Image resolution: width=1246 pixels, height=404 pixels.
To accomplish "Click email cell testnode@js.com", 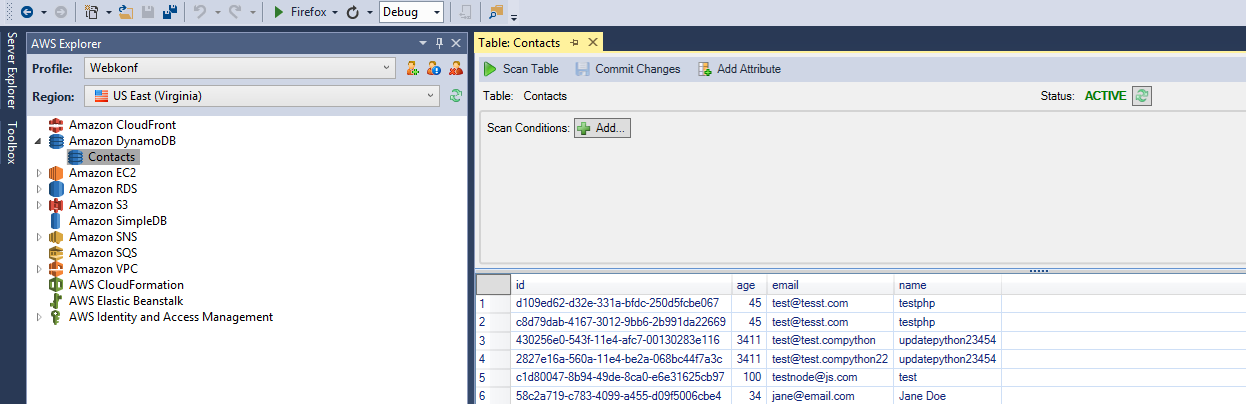I will (x=830, y=377).
